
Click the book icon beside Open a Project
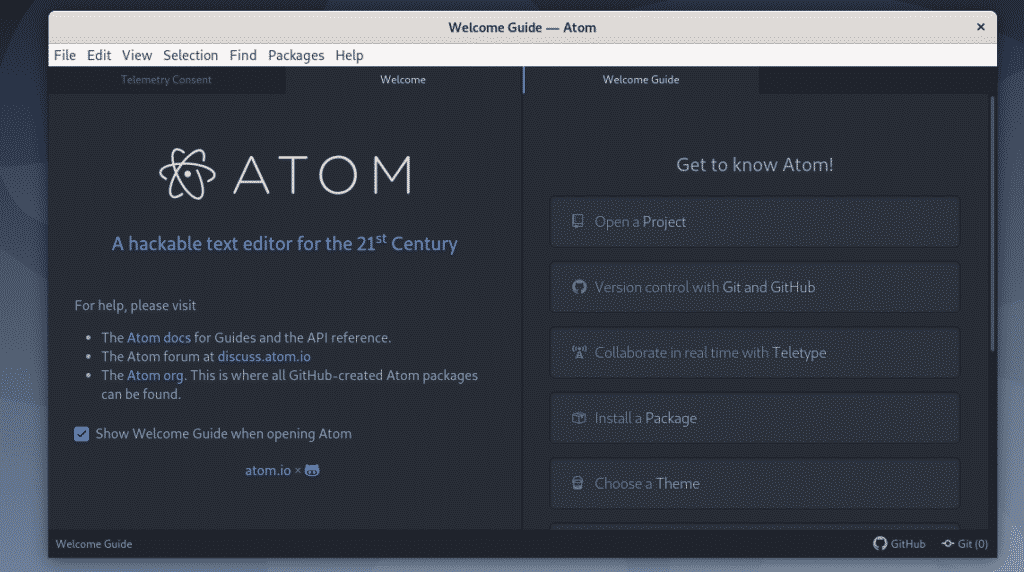[x=578, y=221]
